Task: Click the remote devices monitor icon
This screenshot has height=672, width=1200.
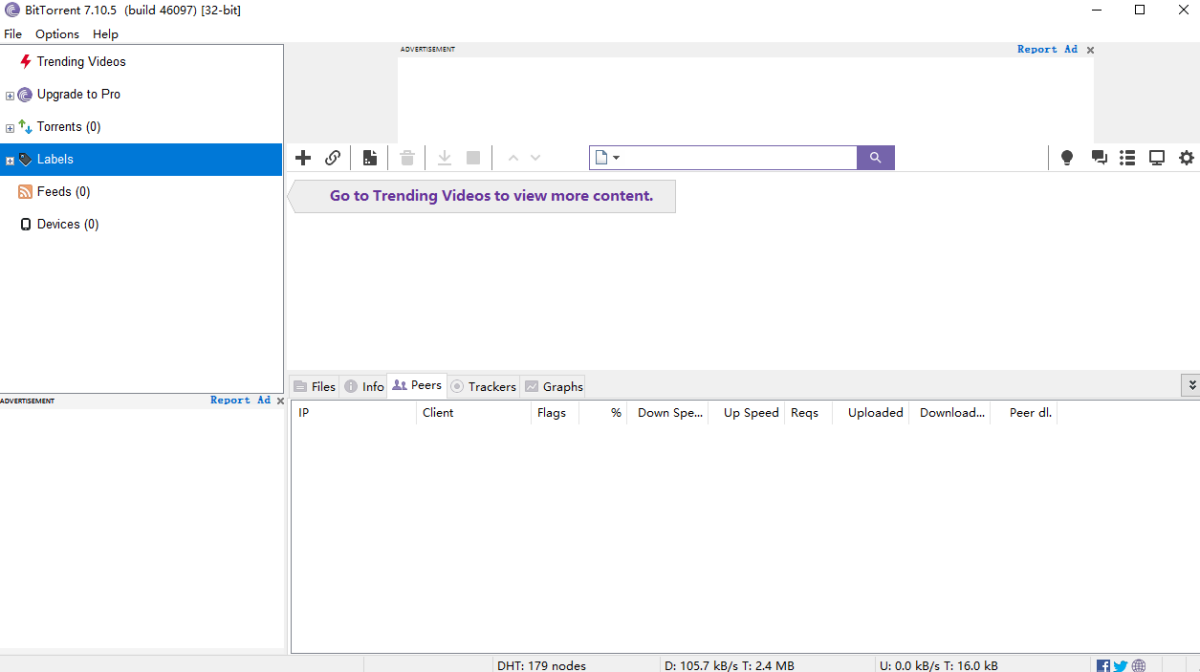Action: pyautogui.click(x=1157, y=157)
